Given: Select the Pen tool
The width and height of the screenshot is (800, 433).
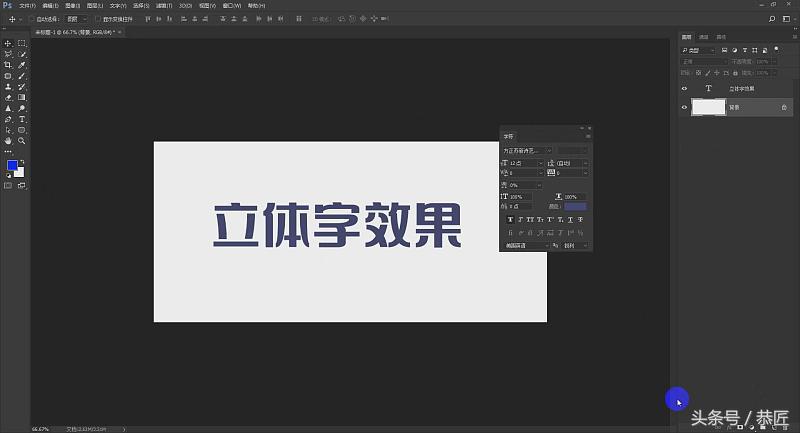Looking at the screenshot, I should 8,119.
